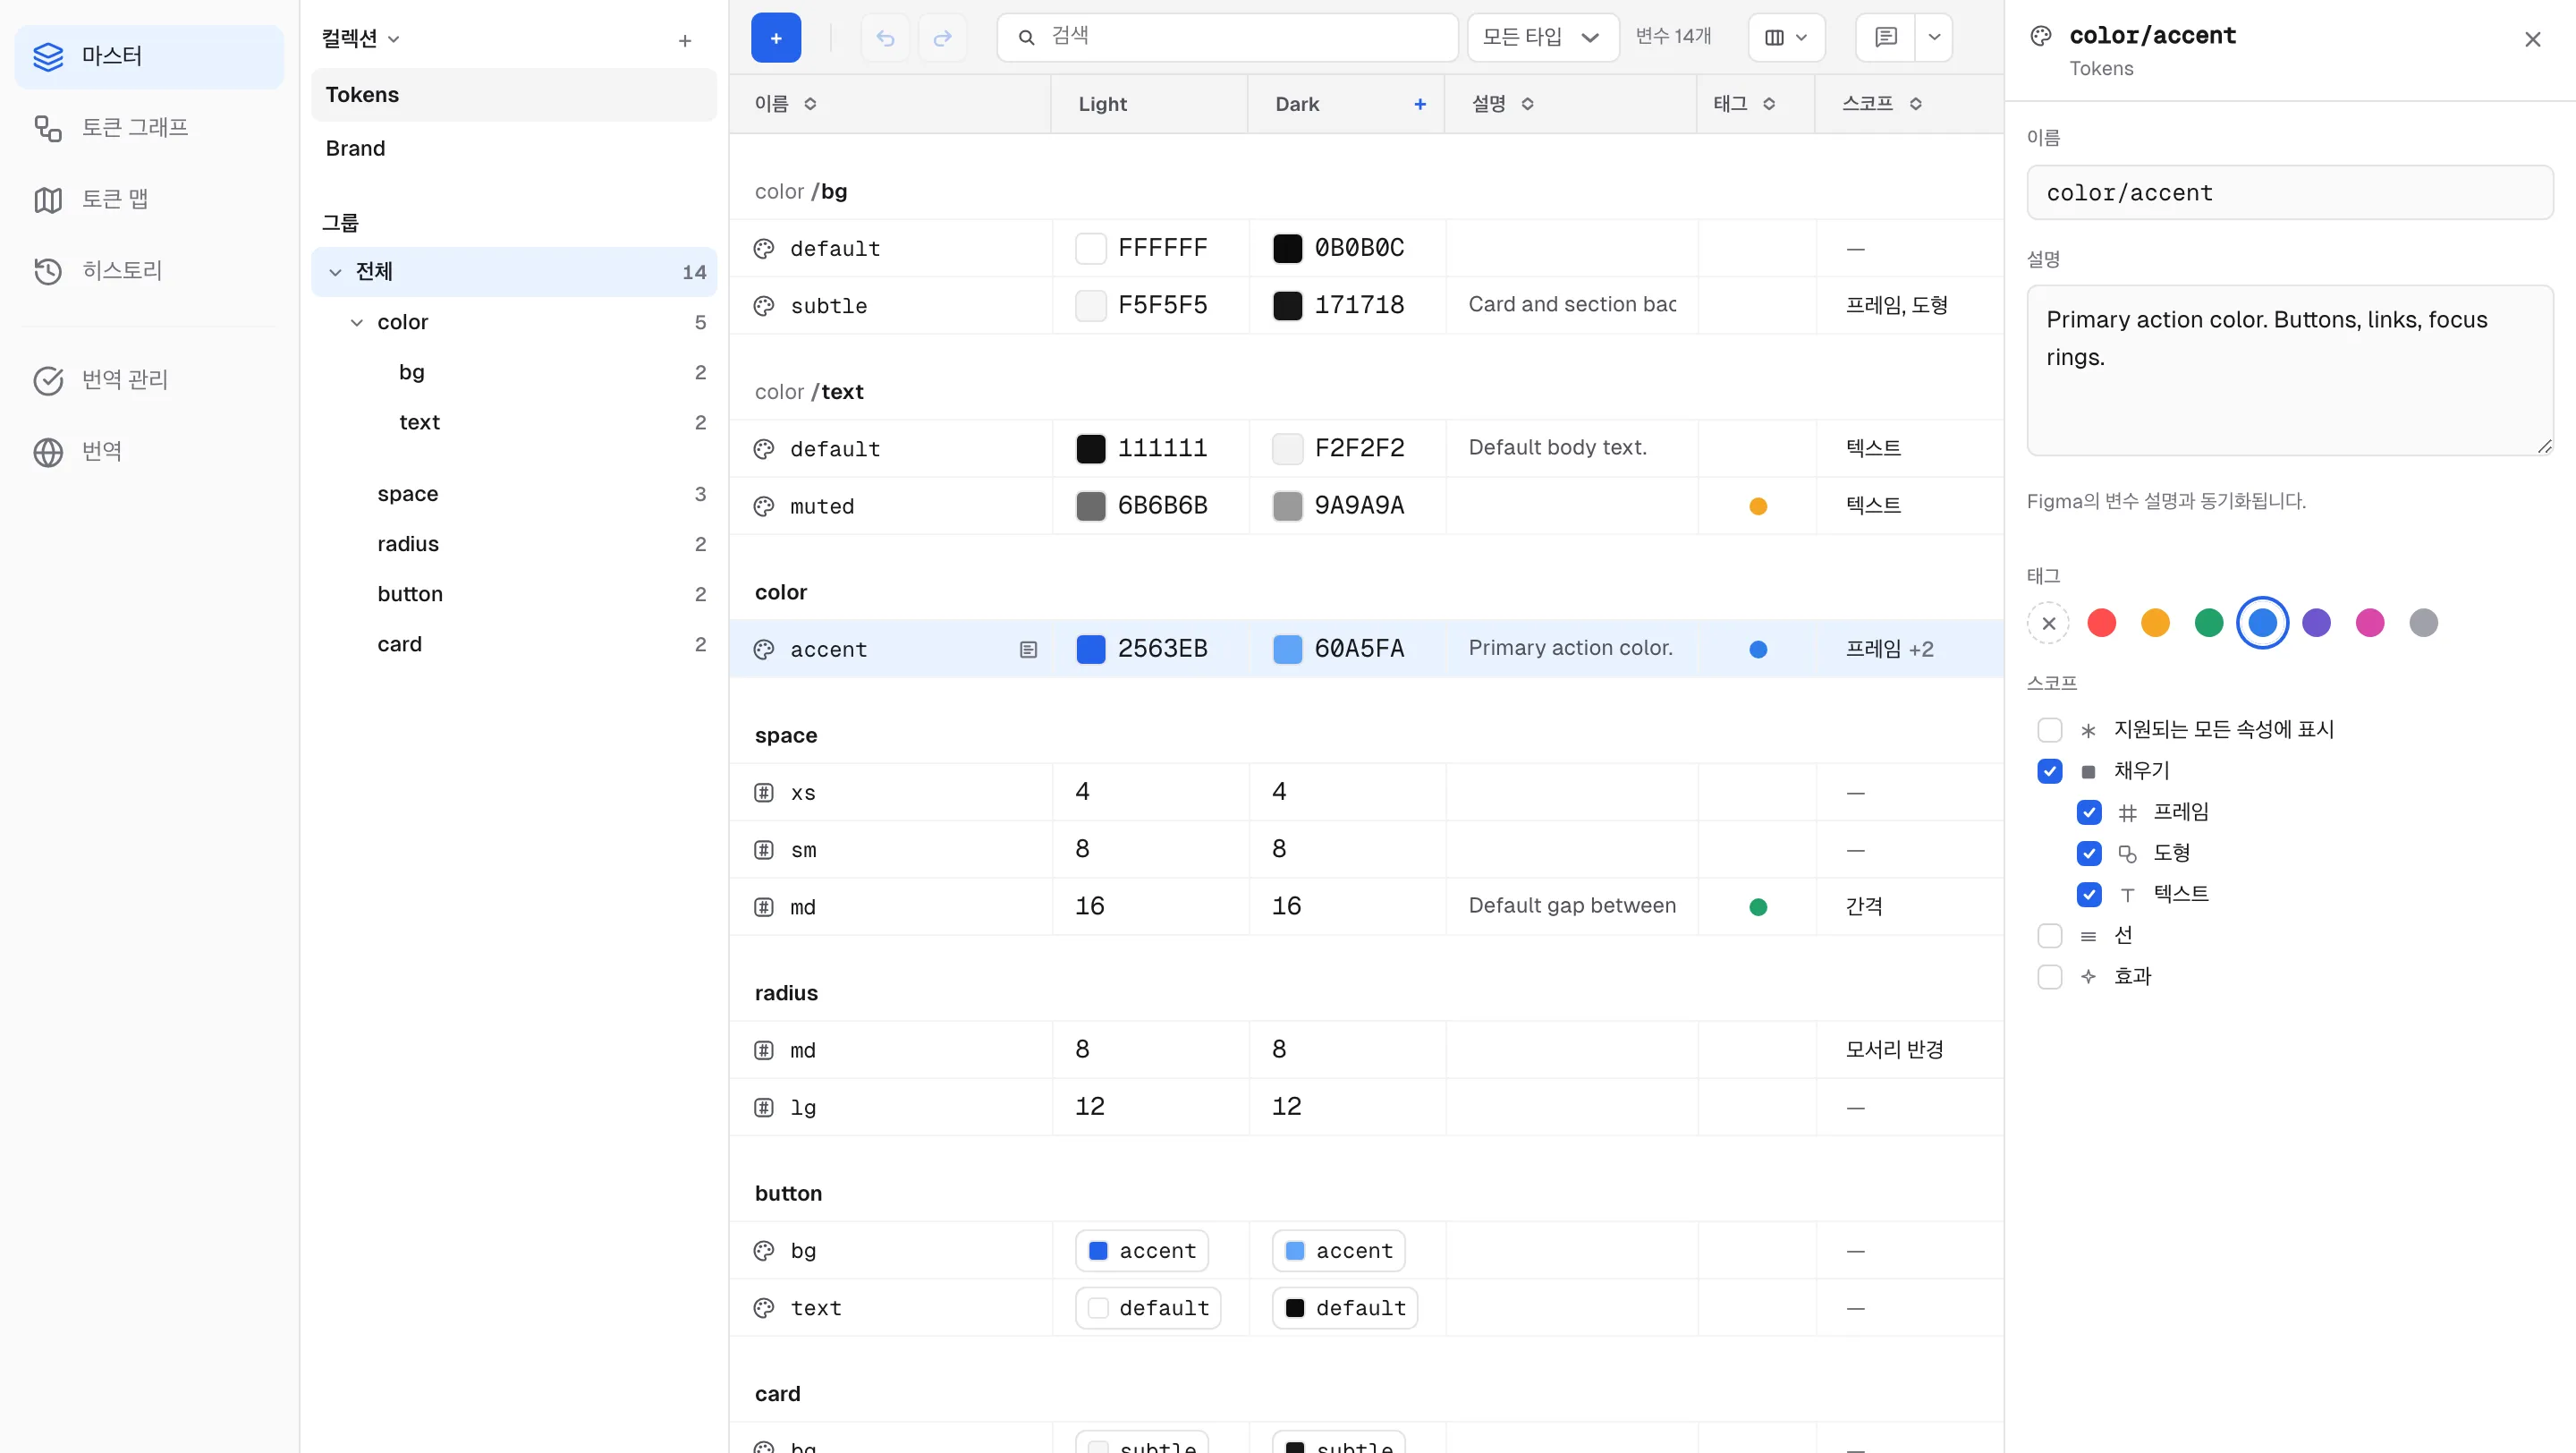The width and height of the screenshot is (2576, 1453).
Task: Select the Tokens collection
Action: click(x=514, y=95)
